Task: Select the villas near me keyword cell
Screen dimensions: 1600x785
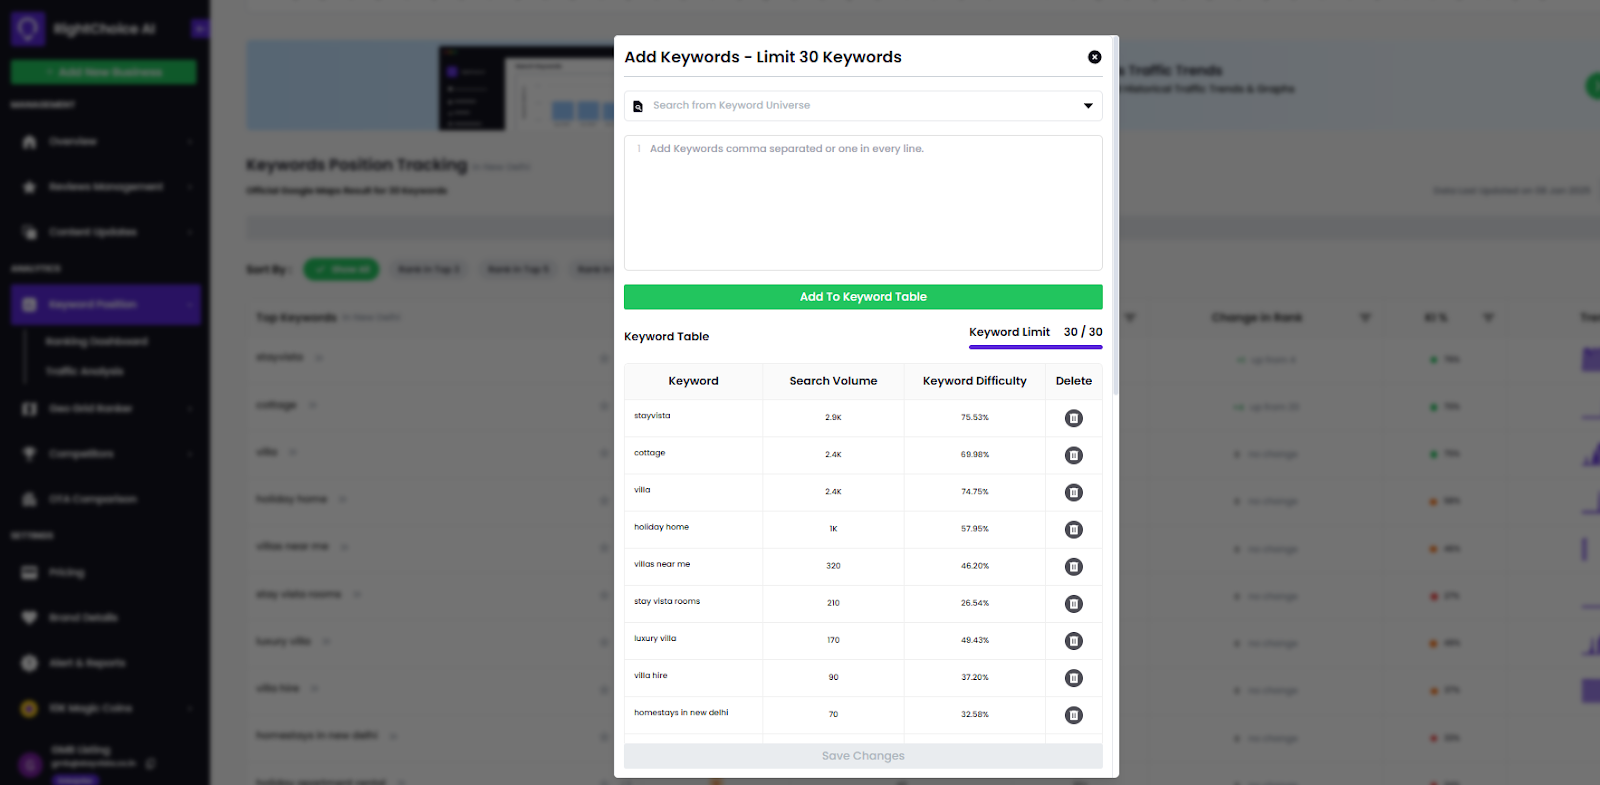Action: [693, 567]
